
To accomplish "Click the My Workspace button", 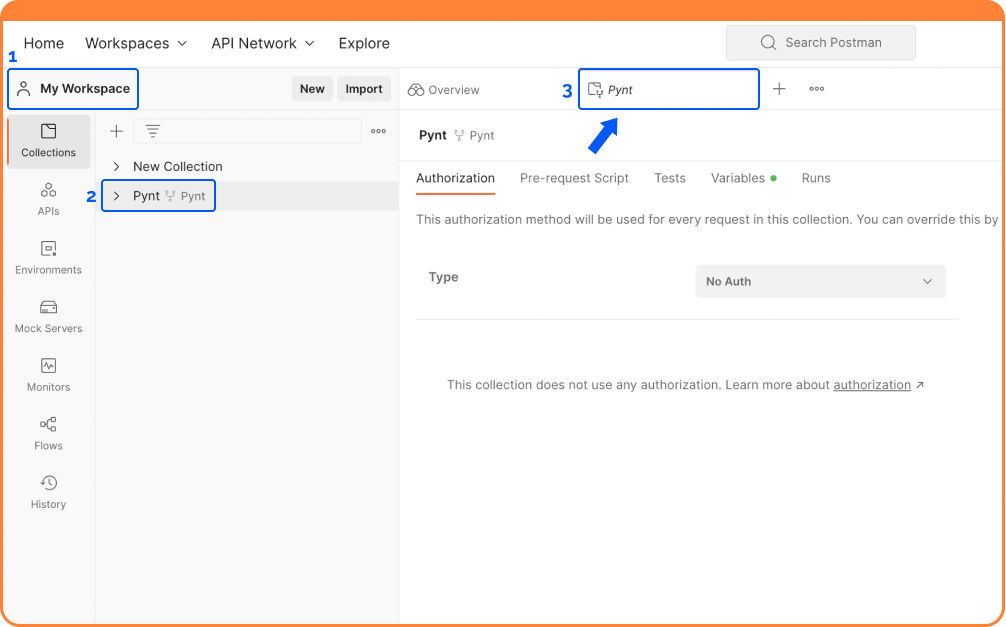I will pos(73,89).
